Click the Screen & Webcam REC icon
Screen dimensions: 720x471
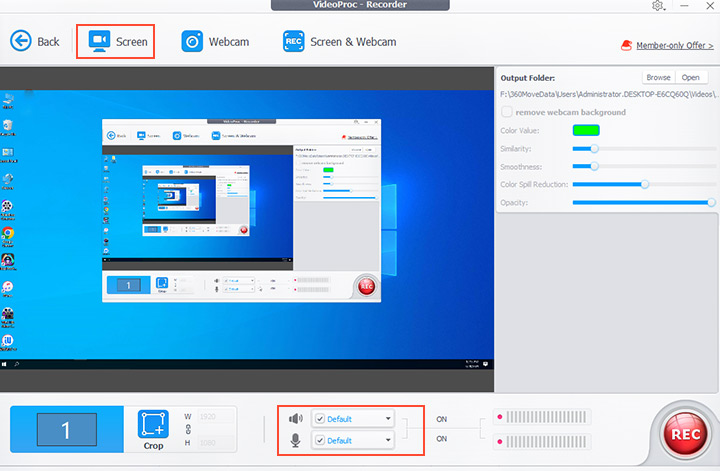(293, 41)
